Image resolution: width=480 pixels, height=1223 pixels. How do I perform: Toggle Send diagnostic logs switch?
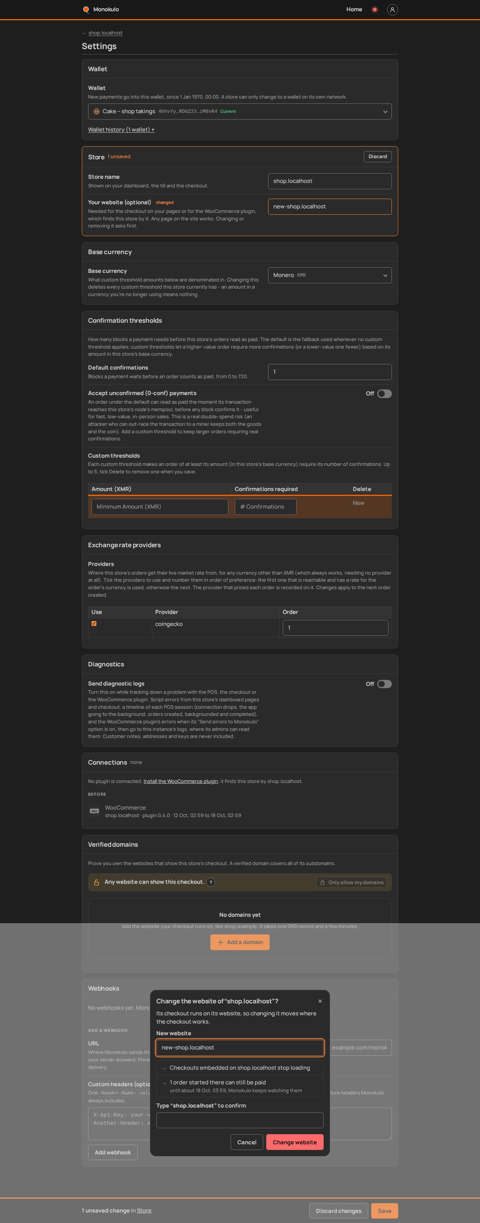point(384,684)
